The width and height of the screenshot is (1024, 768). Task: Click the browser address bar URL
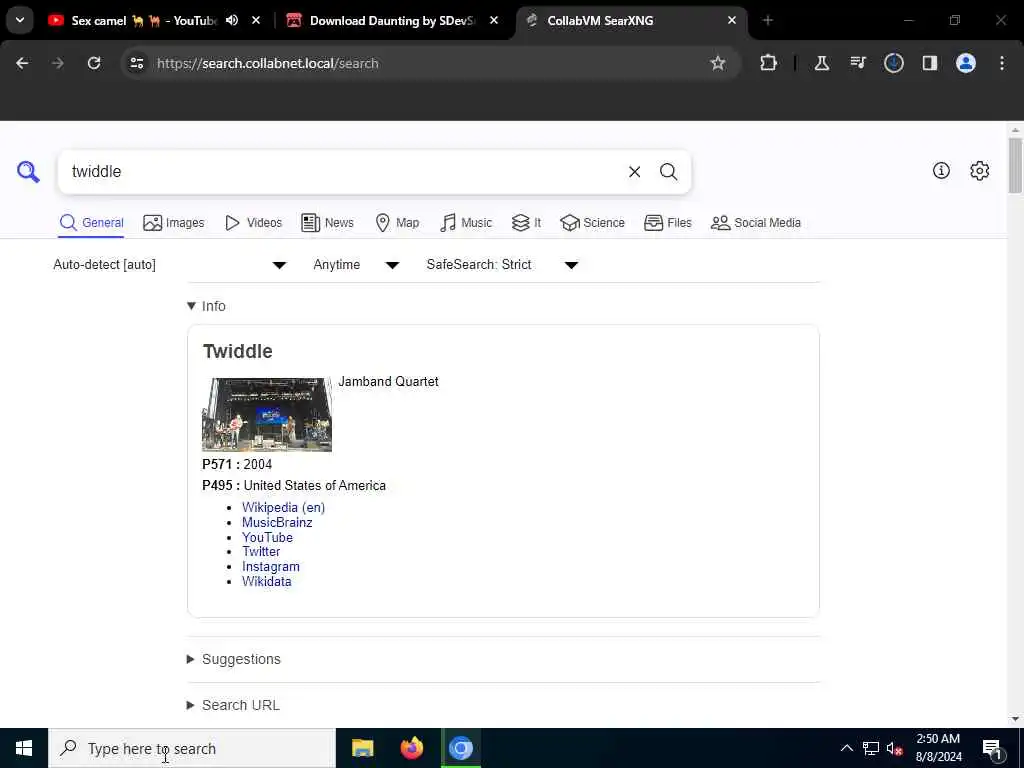268,63
